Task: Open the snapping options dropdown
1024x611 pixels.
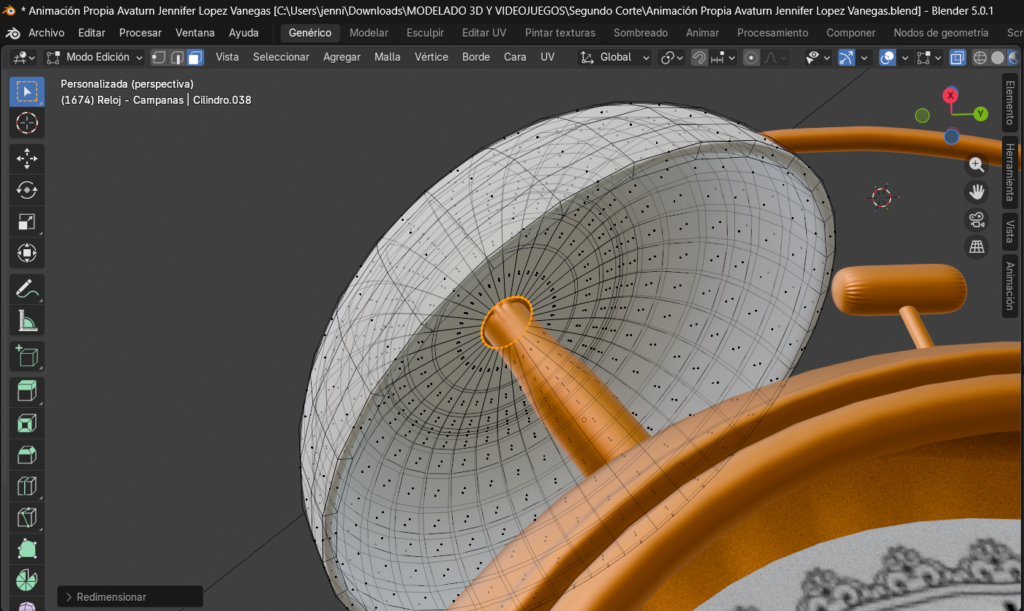Action: 723,57
